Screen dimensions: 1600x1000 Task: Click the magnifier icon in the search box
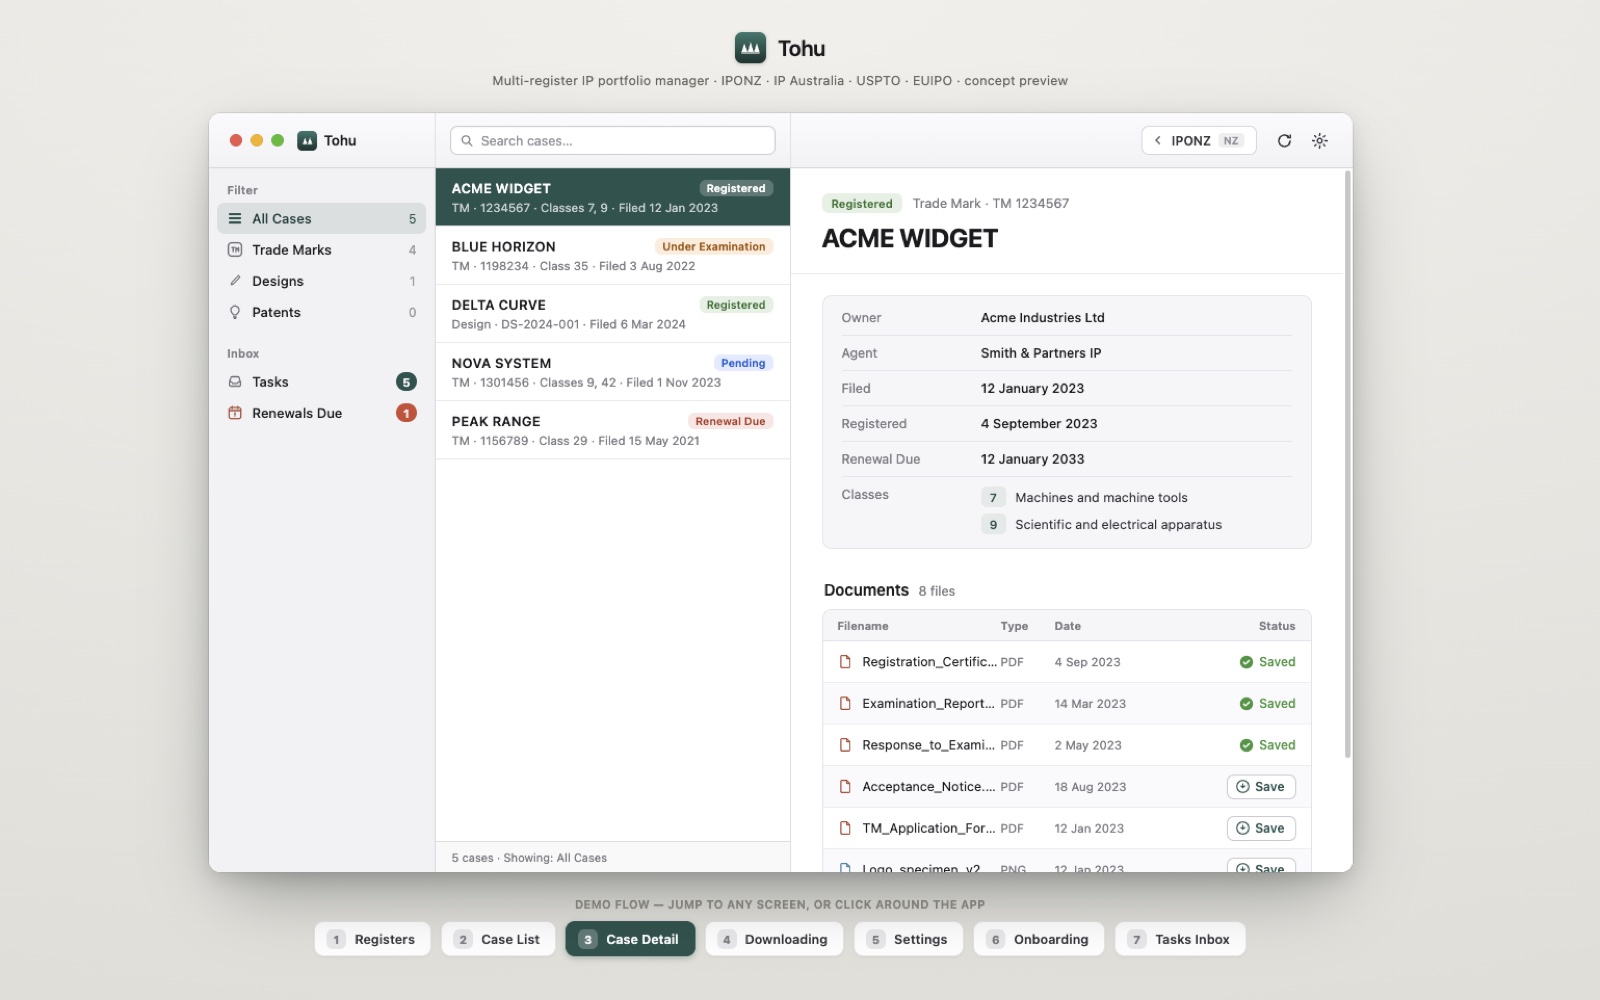point(467,141)
